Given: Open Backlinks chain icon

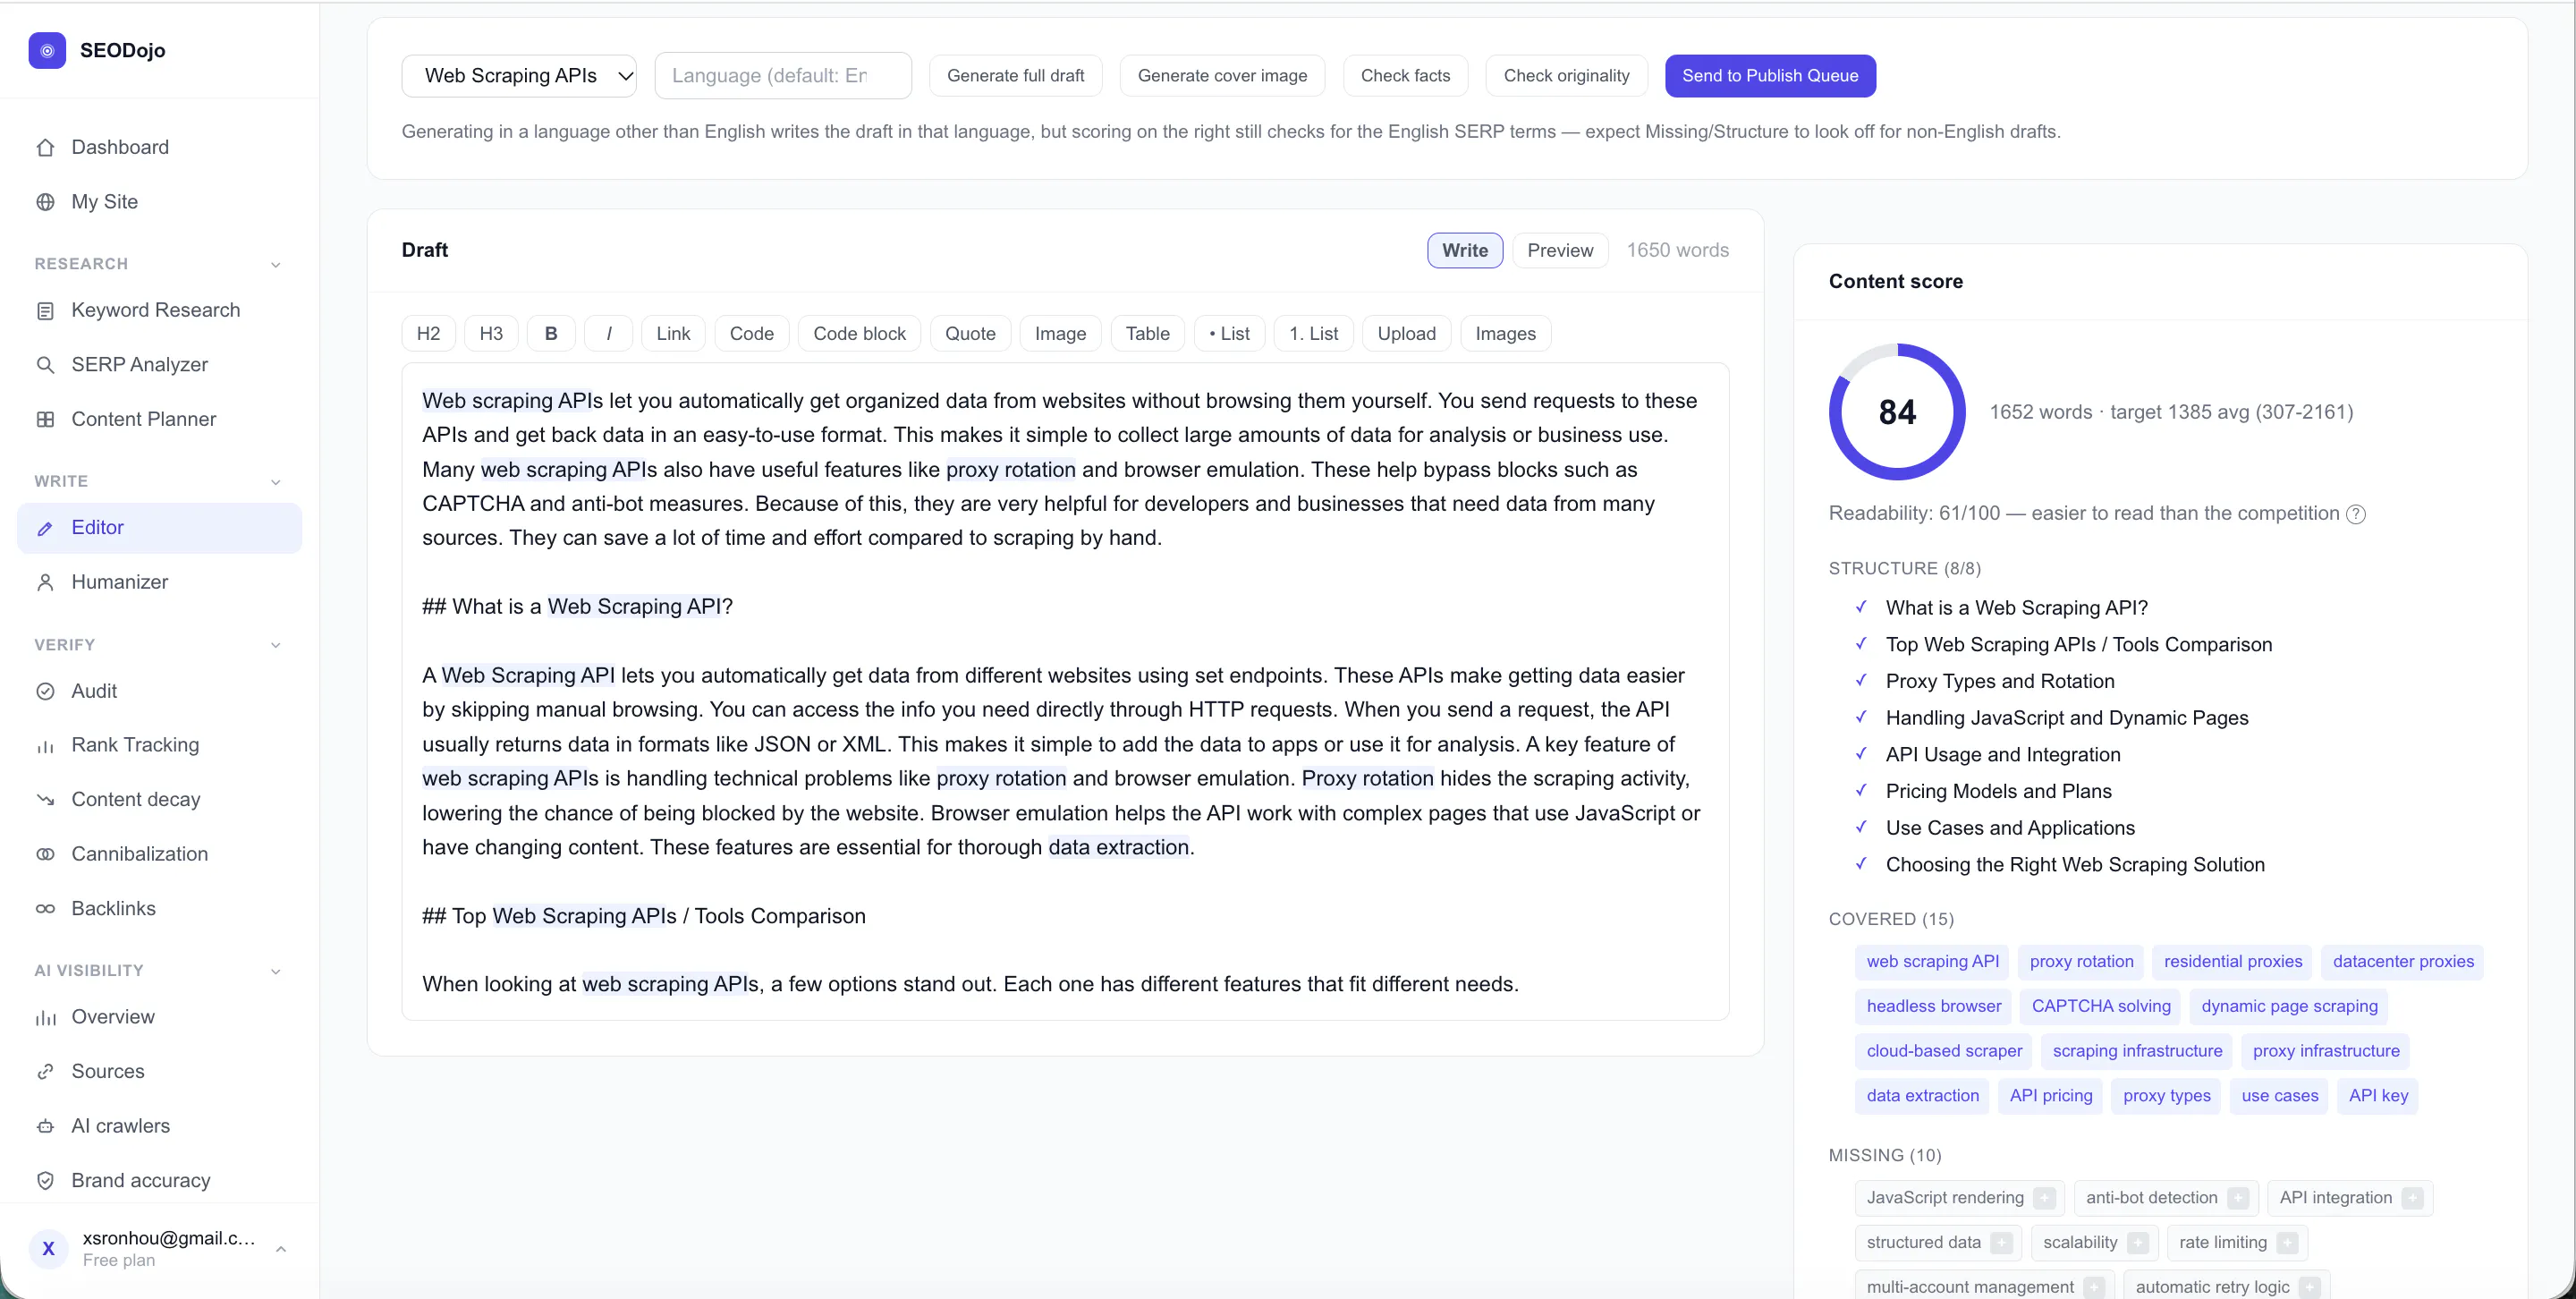Looking at the screenshot, I should (x=45, y=909).
